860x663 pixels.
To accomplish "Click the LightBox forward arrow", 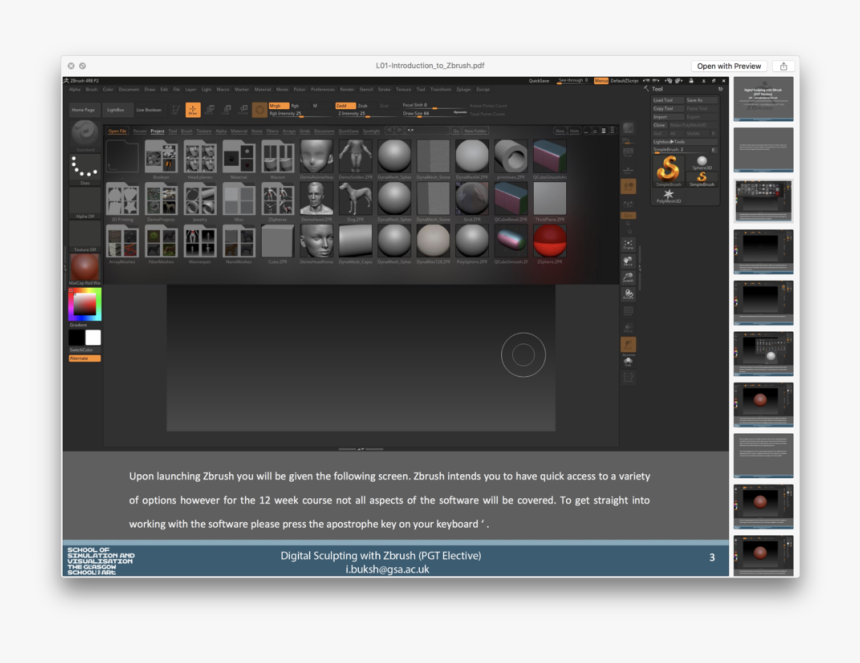I will (x=399, y=131).
